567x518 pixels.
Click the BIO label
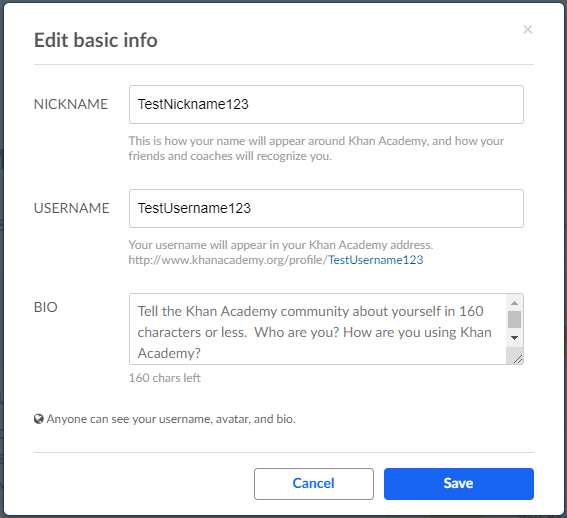(x=46, y=307)
